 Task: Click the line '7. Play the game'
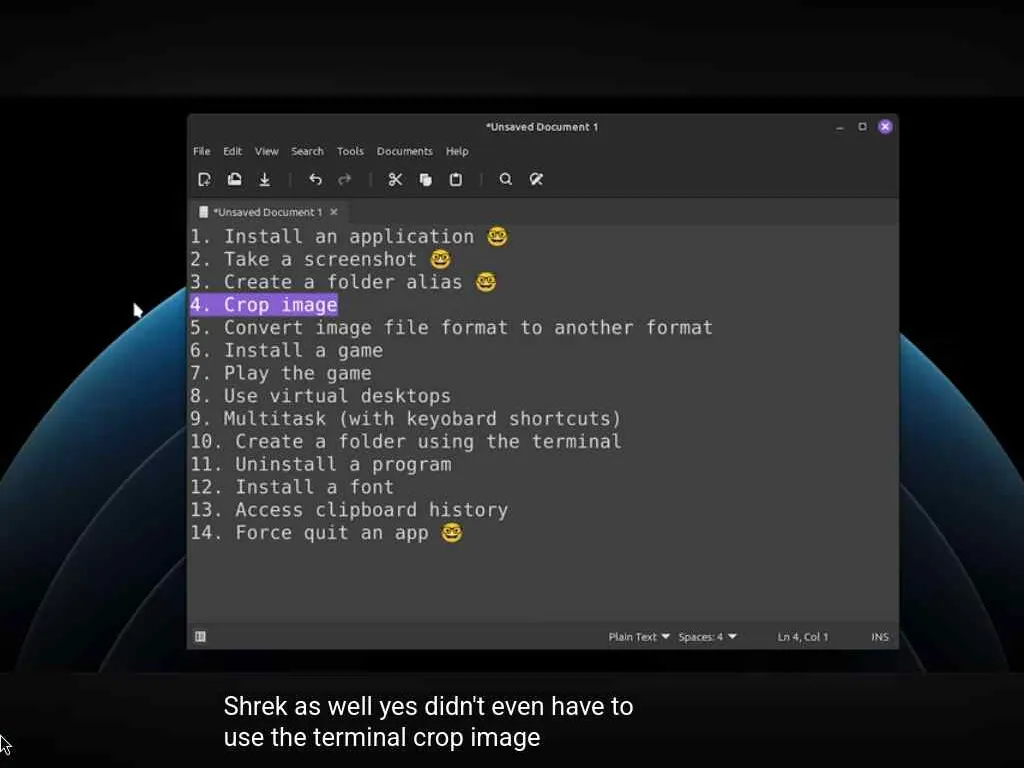281,373
